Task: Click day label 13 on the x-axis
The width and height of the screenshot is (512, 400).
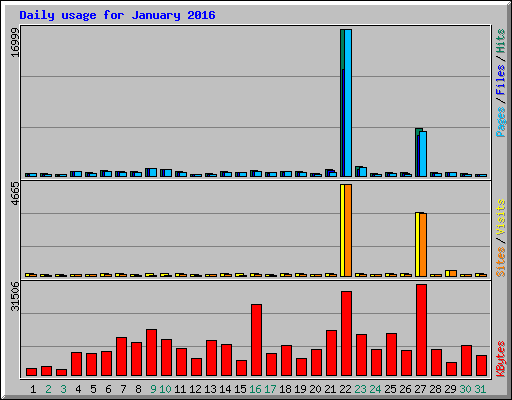Action: (x=210, y=389)
